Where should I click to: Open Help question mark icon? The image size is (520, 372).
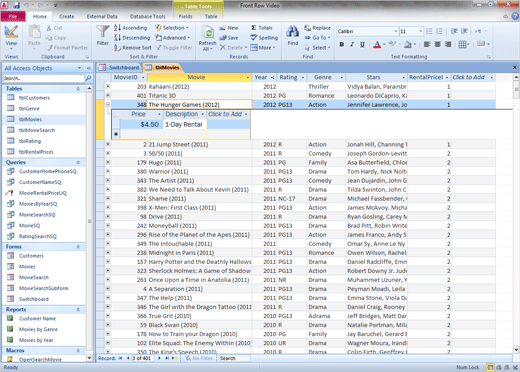(x=515, y=16)
